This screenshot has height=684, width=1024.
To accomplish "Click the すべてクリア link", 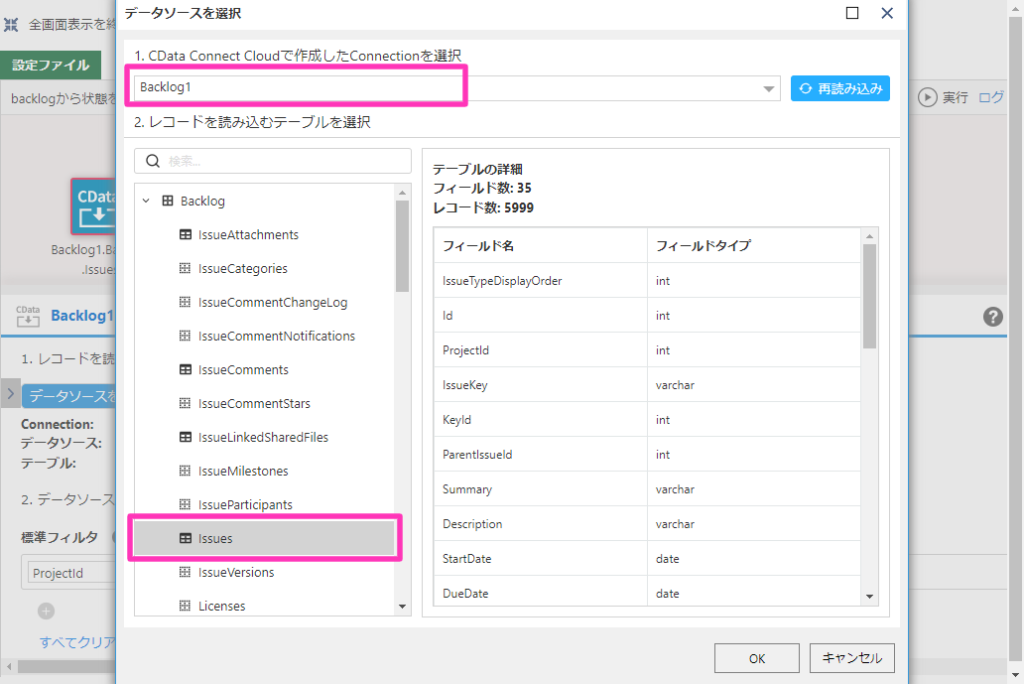I will [77, 642].
